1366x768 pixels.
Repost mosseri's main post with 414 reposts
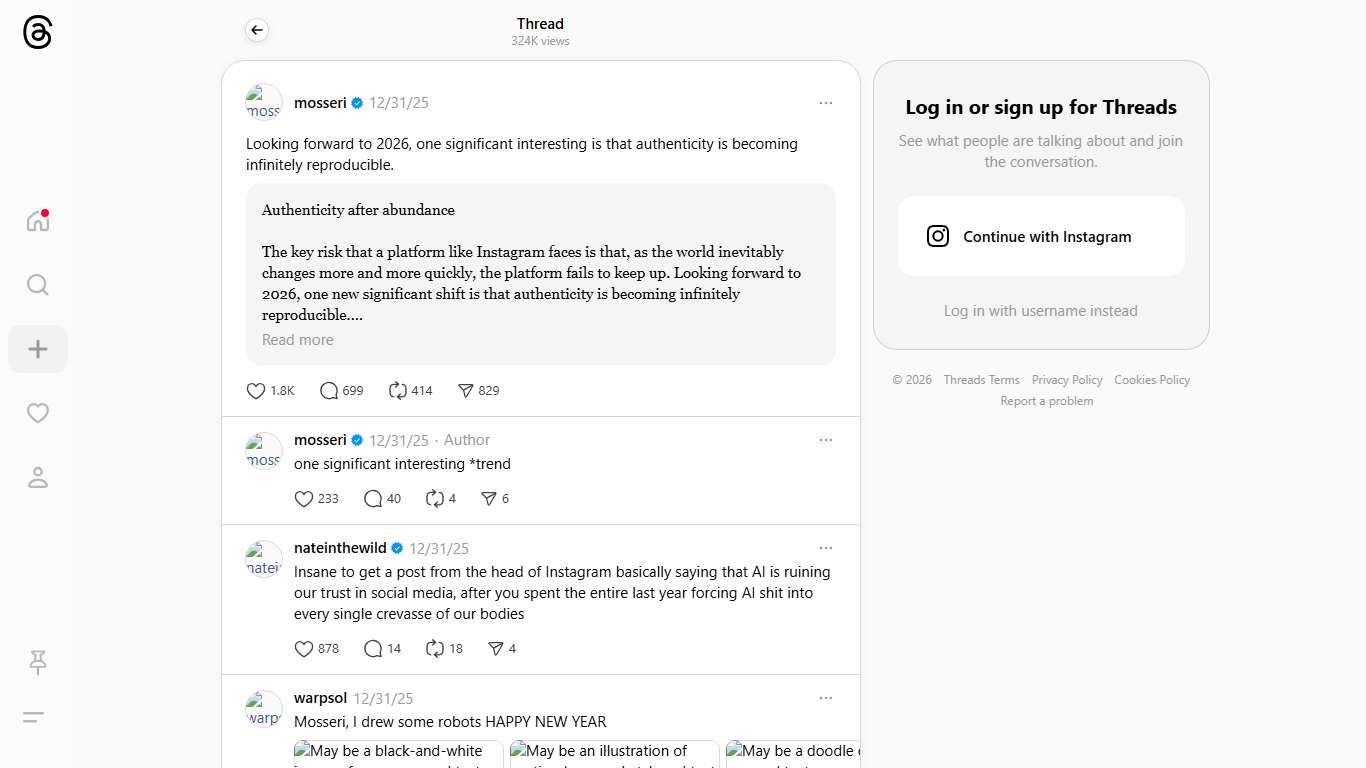click(x=398, y=391)
